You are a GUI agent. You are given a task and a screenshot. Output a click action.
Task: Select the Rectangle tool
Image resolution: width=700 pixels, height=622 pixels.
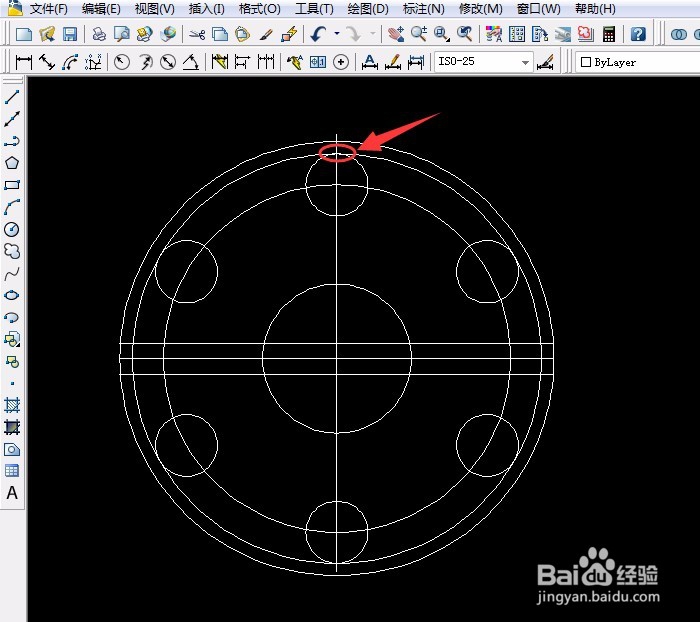tap(12, 185)
